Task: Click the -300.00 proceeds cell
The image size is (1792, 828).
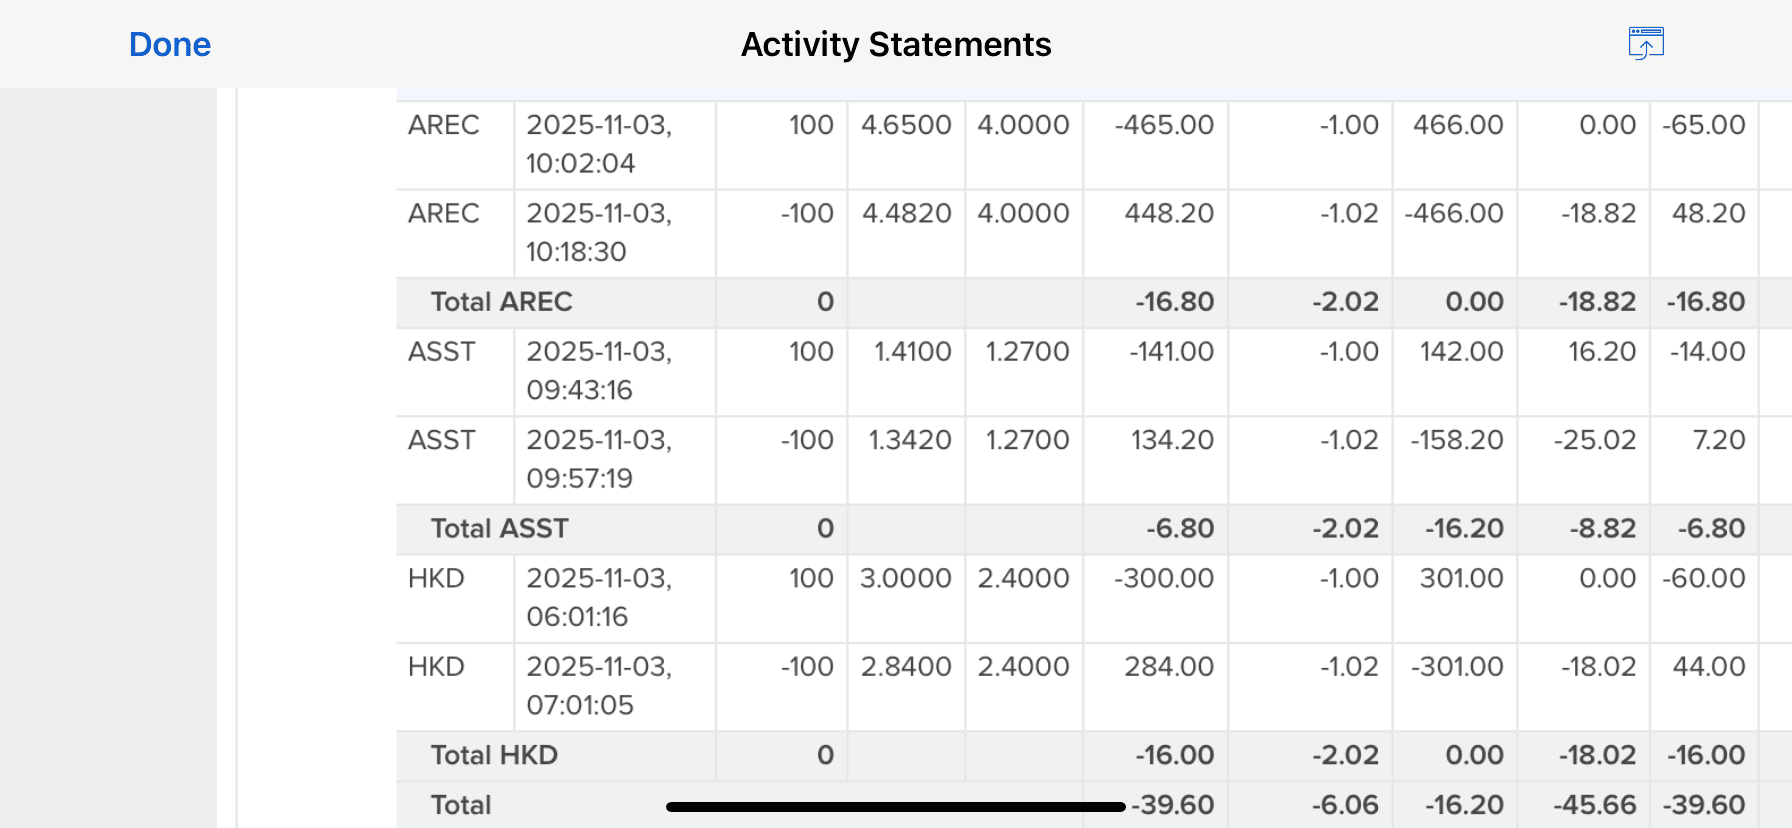Action: pos(1163,578)
